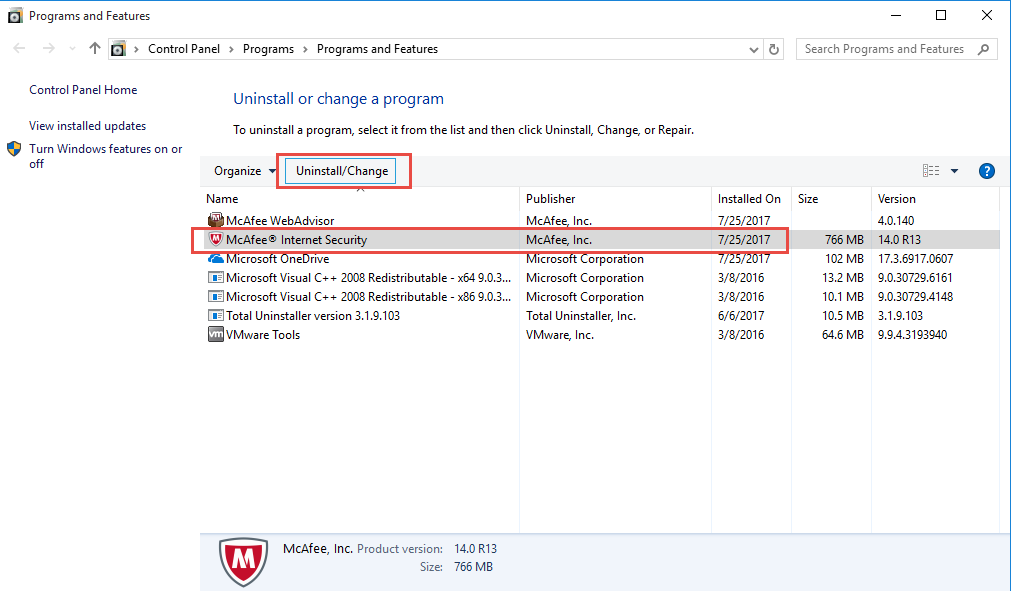Click the Visual C++ 2008 x64 icon
The height and width of the screenshot is (591, 1011).
tap(215, 278)
